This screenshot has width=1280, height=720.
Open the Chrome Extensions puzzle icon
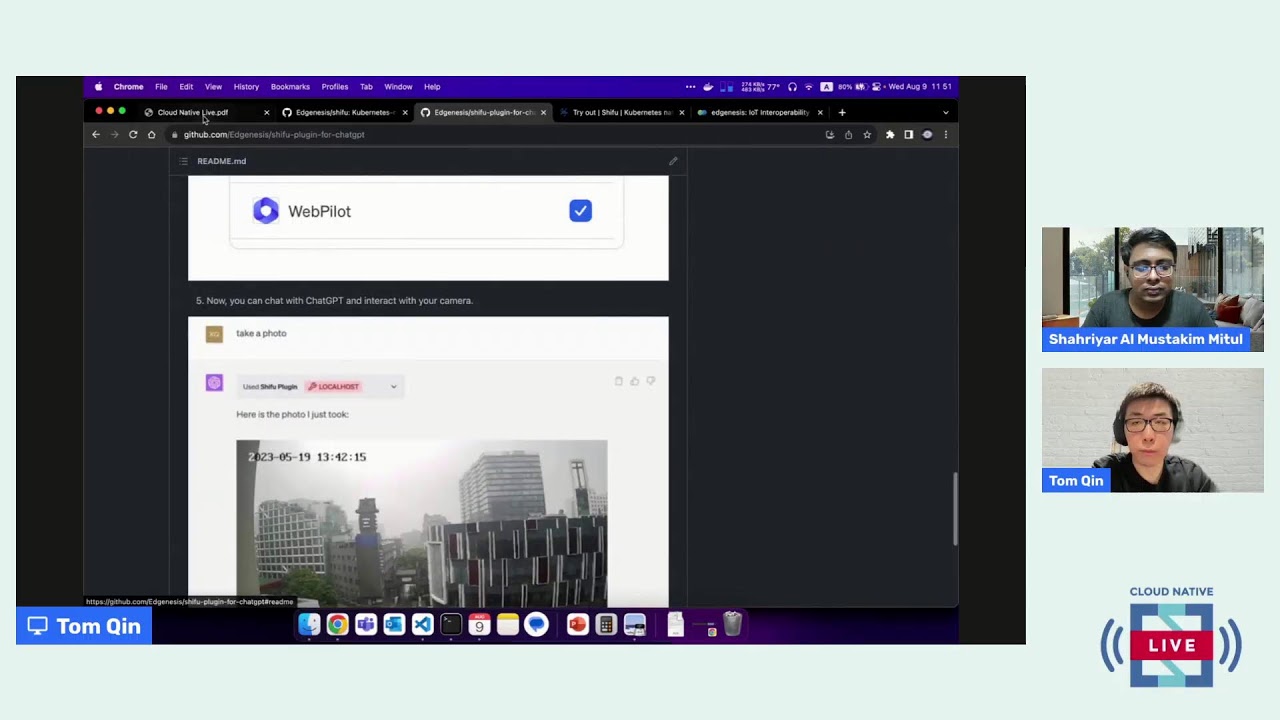tap(890, 134)
